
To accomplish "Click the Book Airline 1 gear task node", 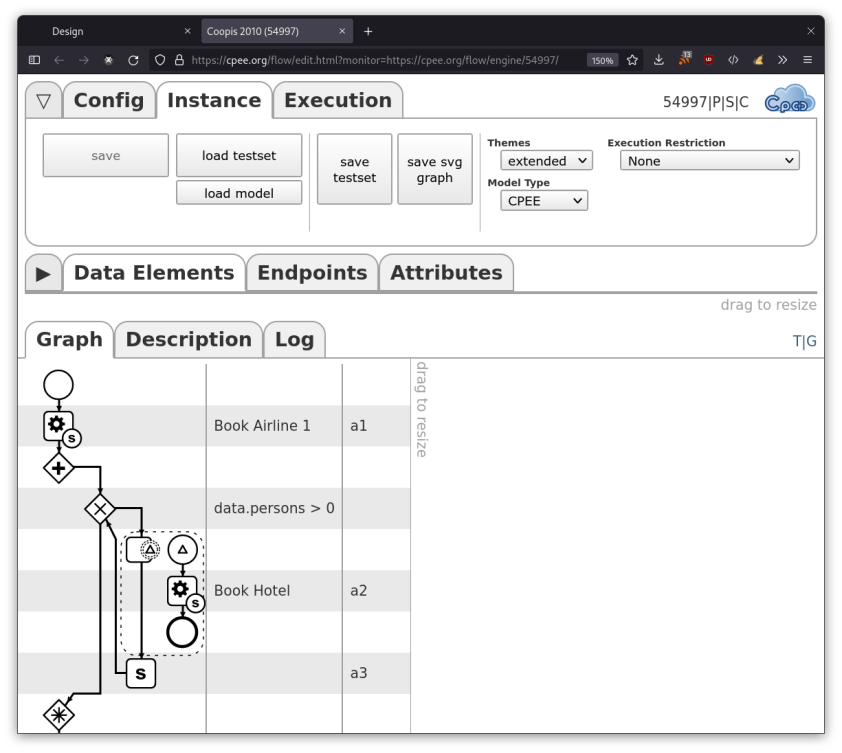I will pos(58,425).
